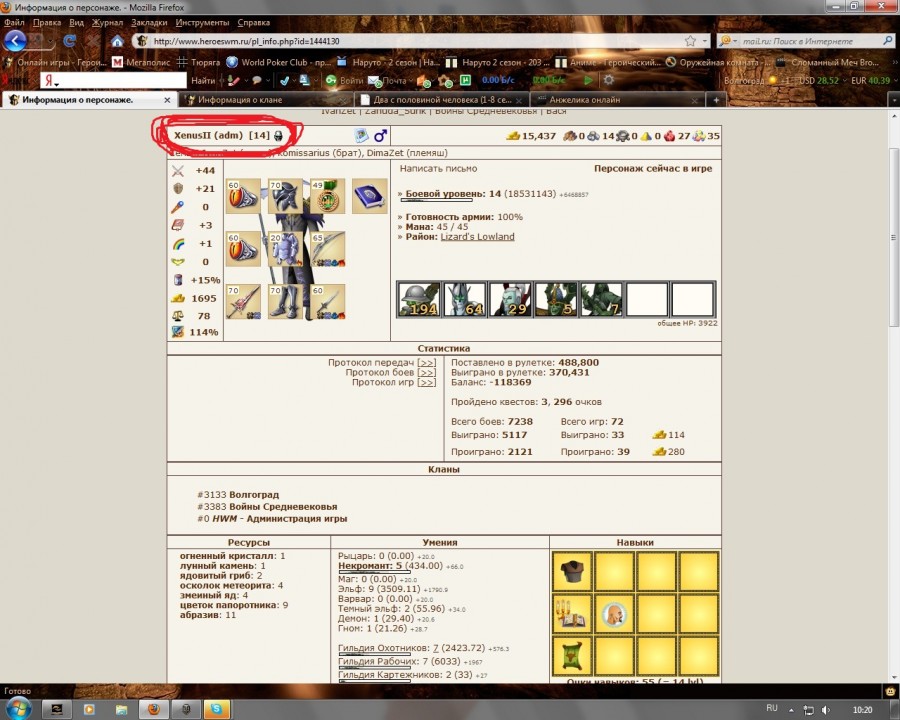Click the green scroll skill icon
This screenshot has height=720, width=900.
pyautogui.click(x=572, y=656)
